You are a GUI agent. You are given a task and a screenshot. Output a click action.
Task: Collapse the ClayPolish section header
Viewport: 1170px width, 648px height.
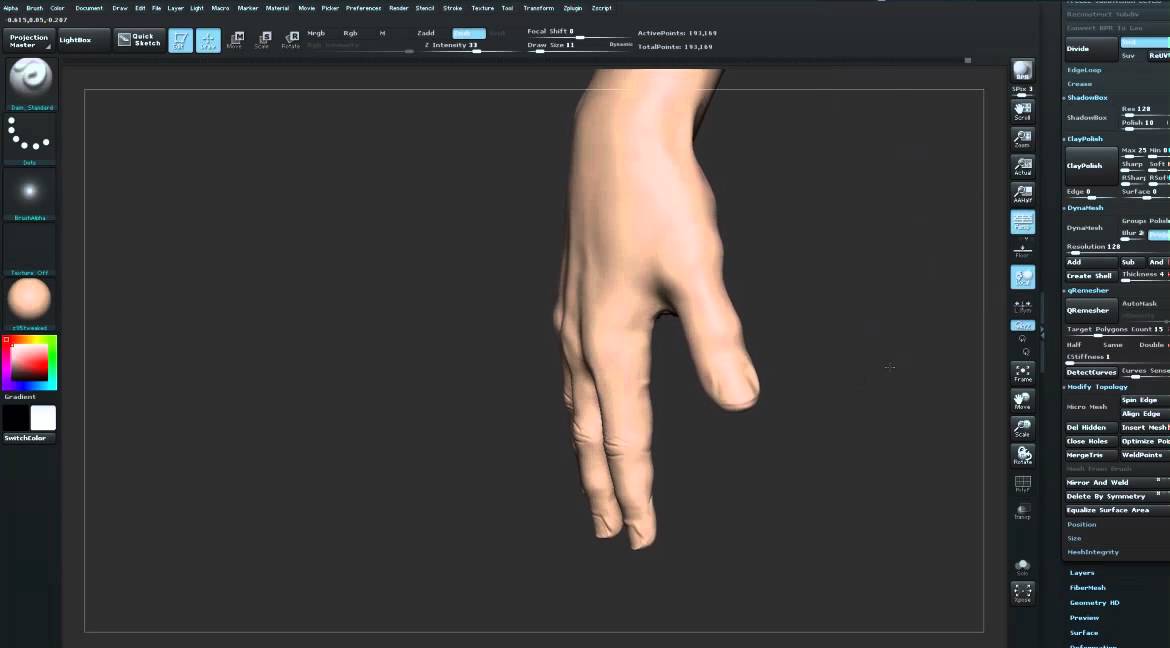pos(1084,139)
